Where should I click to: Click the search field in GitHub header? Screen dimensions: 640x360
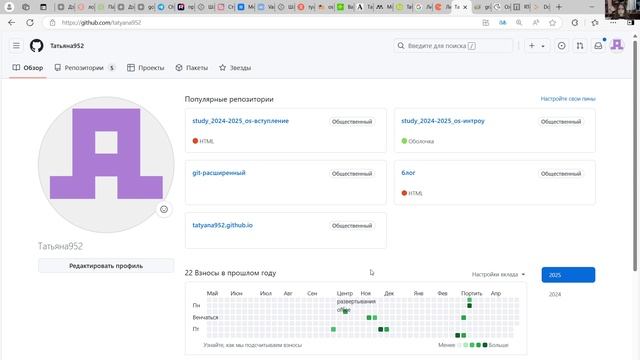[x=453, y=46]
